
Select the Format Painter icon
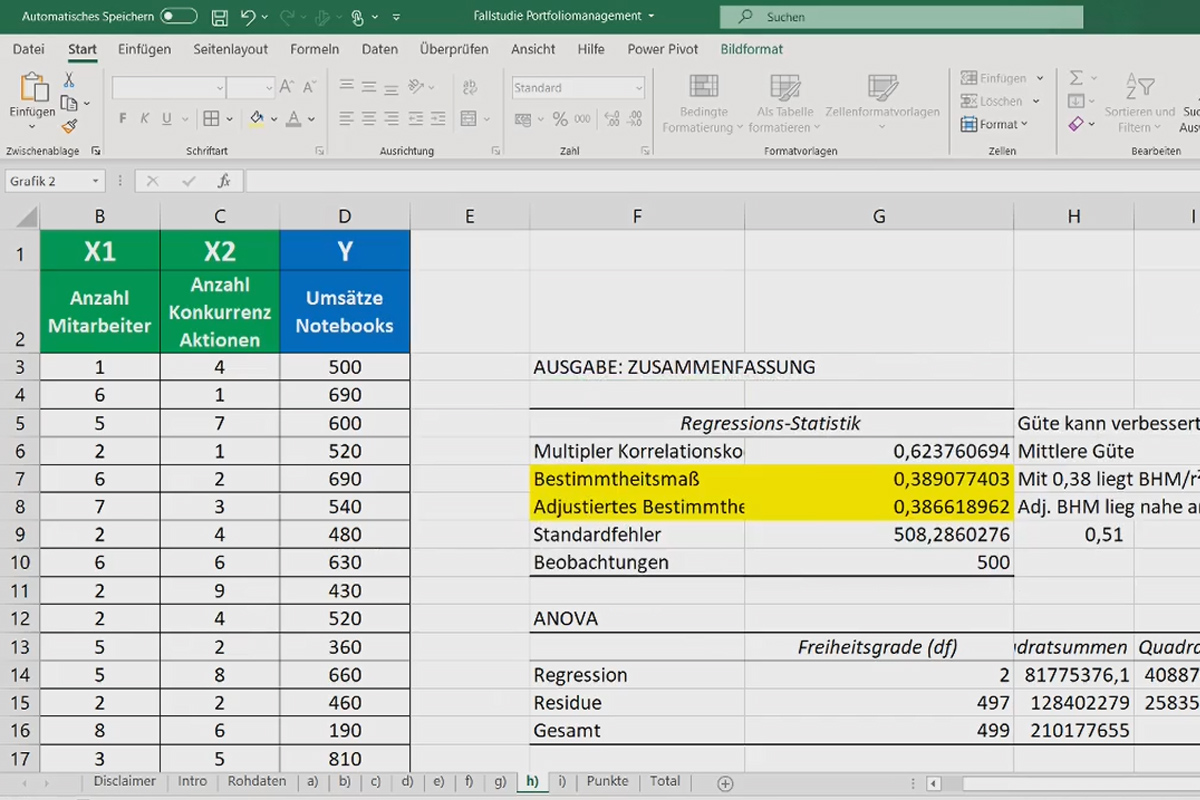coord(68,125)
